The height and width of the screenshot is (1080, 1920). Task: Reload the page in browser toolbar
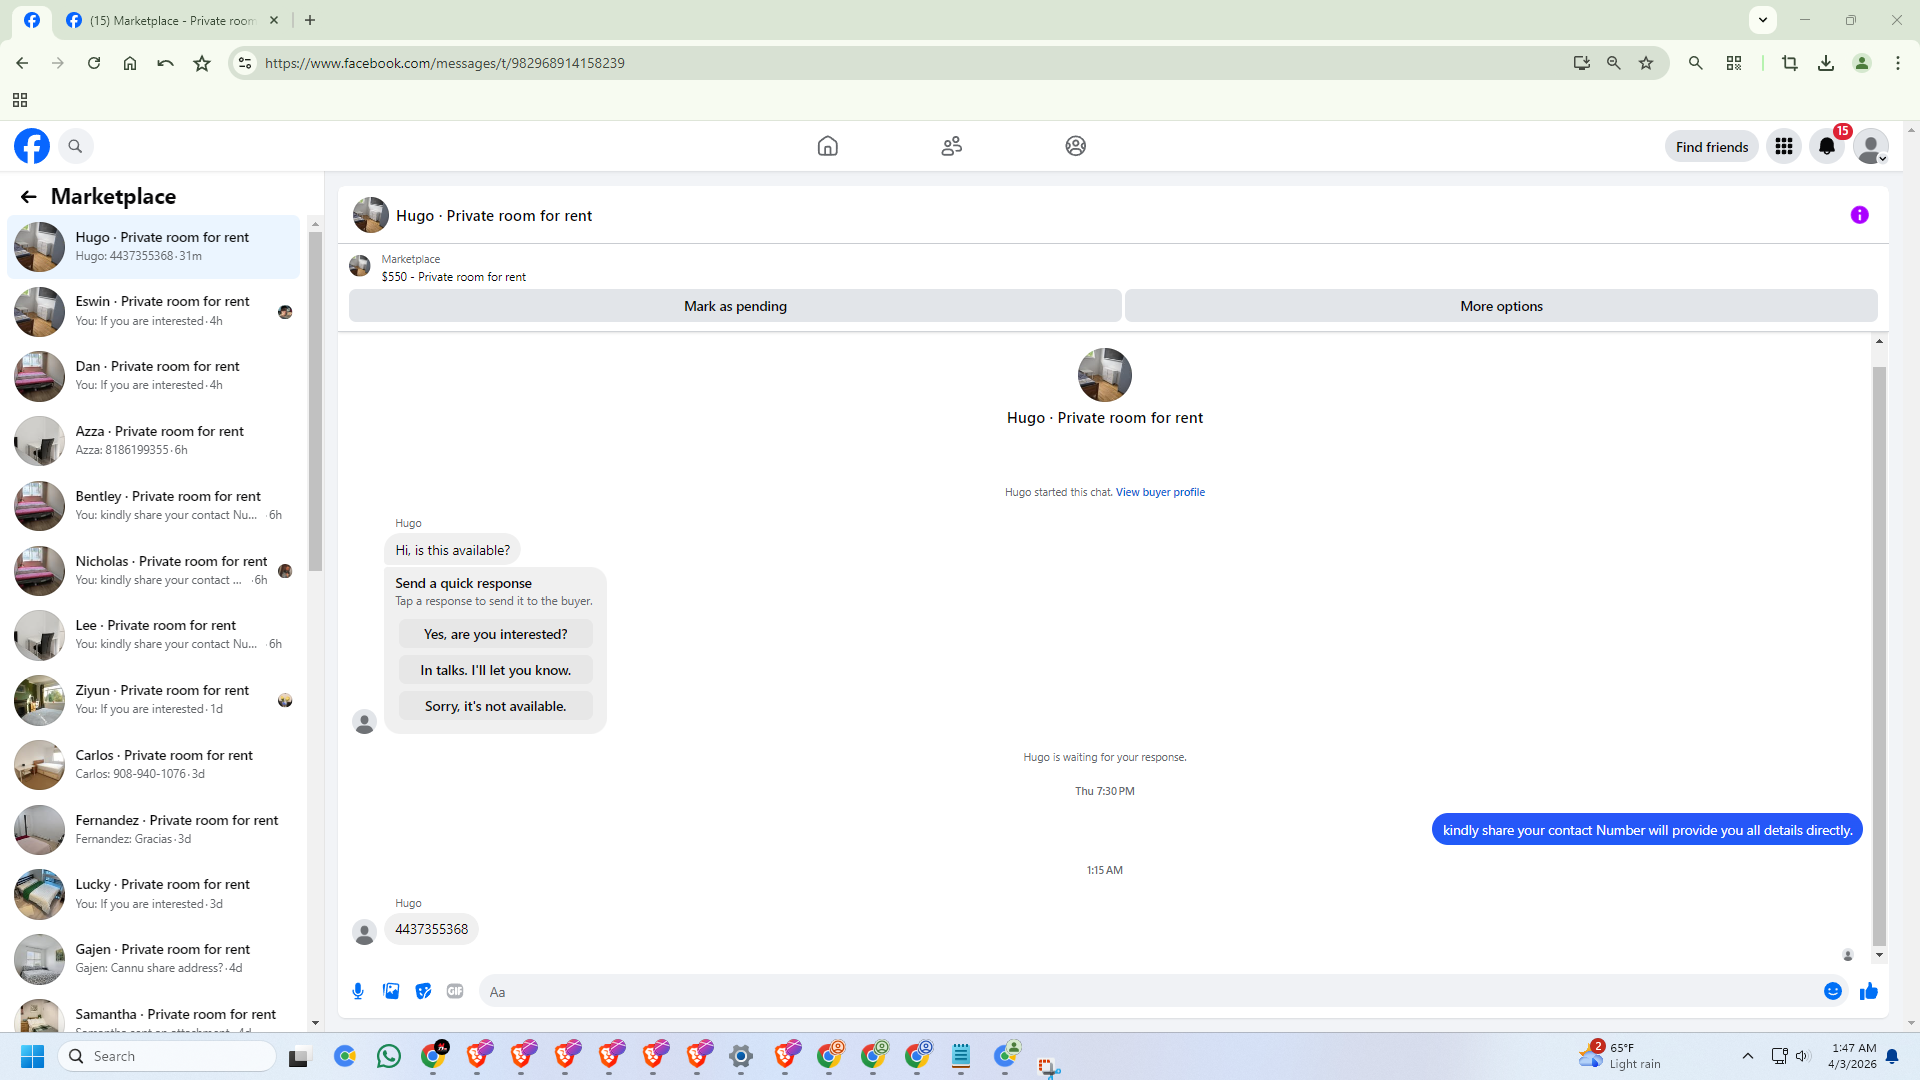point(94,63)
